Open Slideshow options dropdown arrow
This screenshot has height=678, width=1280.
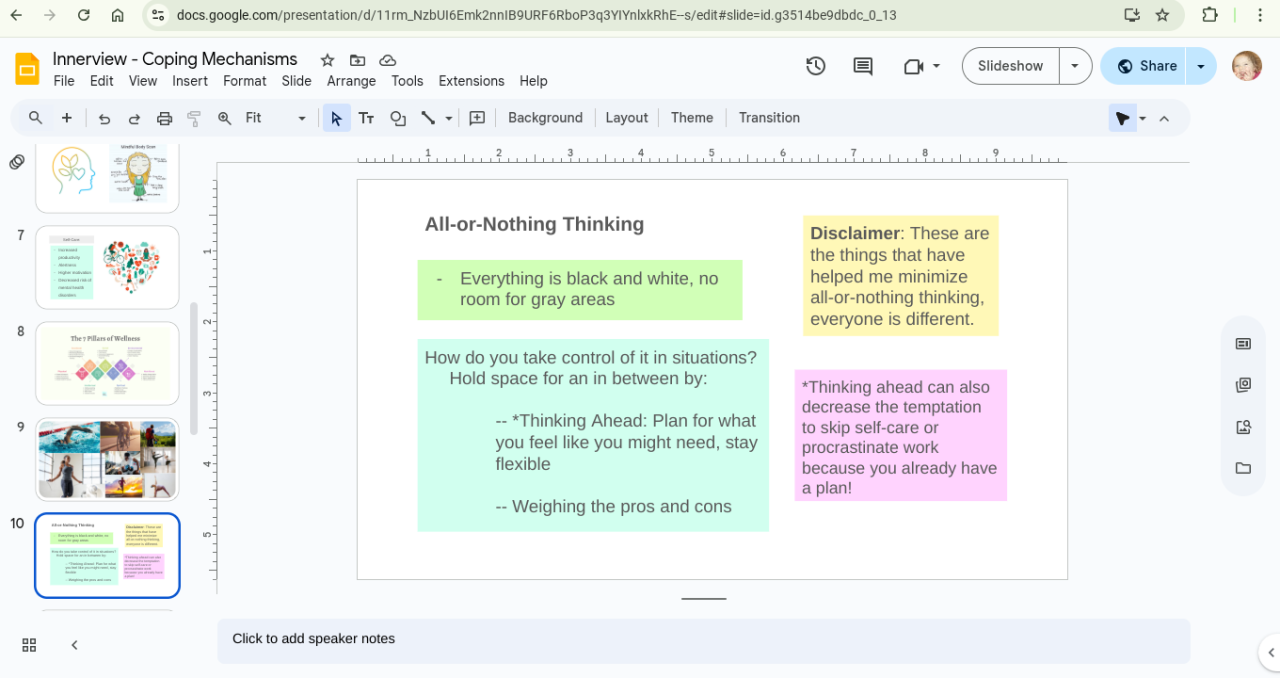tap(1075, 66)
